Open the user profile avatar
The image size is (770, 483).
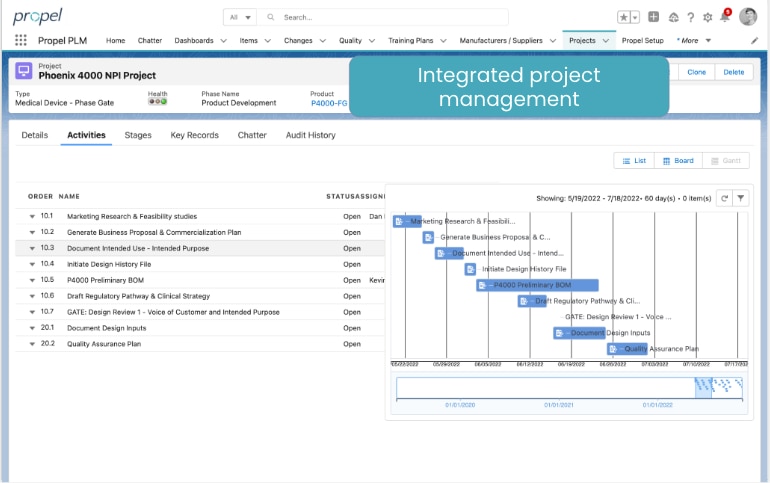(748, 16)
